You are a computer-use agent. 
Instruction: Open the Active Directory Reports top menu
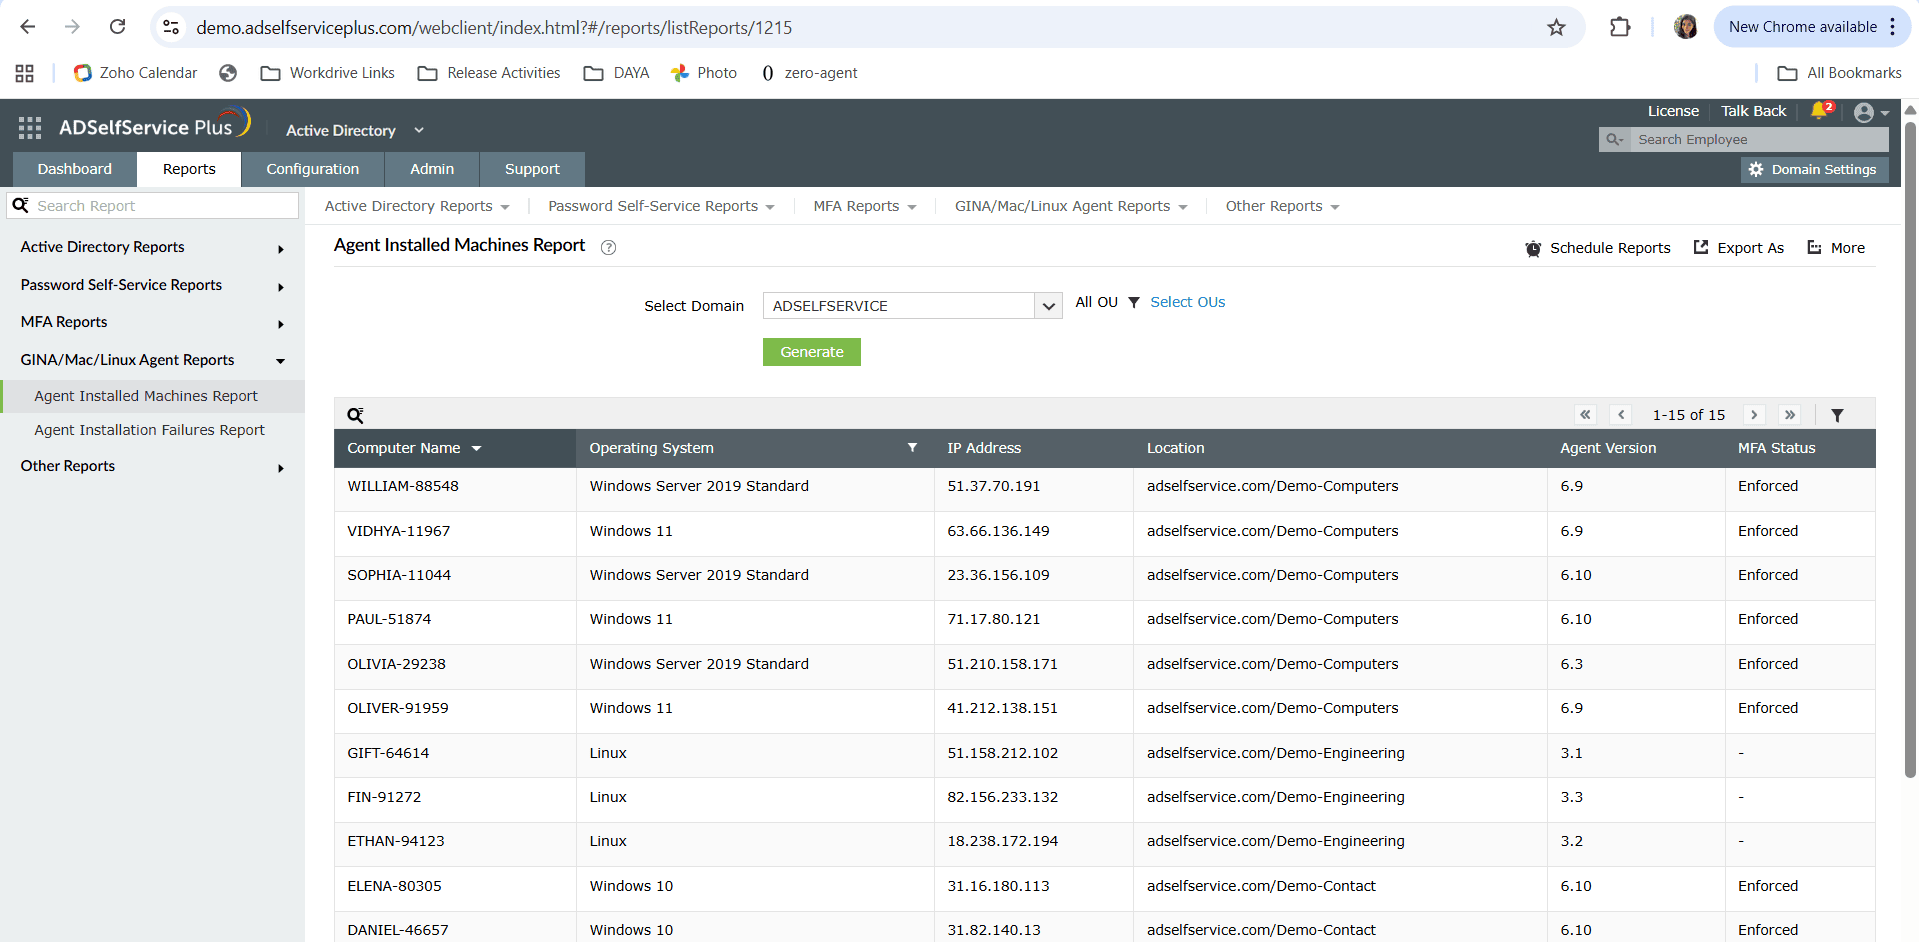(417, 206)
